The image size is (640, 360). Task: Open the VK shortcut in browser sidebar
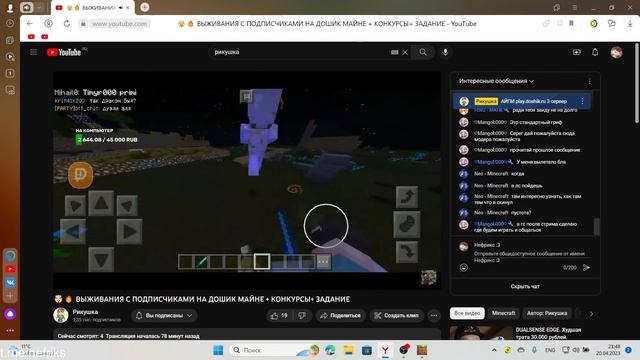[10, 282]
